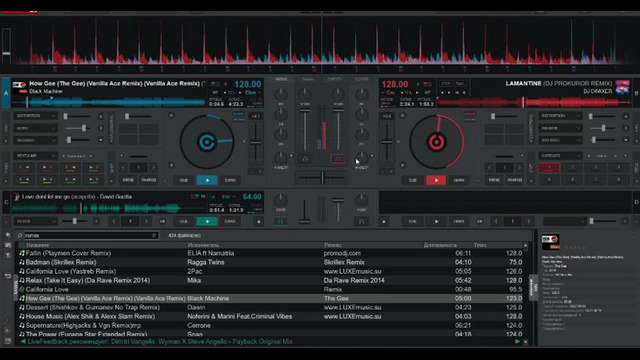Click the play button on empty deck D

click(436, 221)
